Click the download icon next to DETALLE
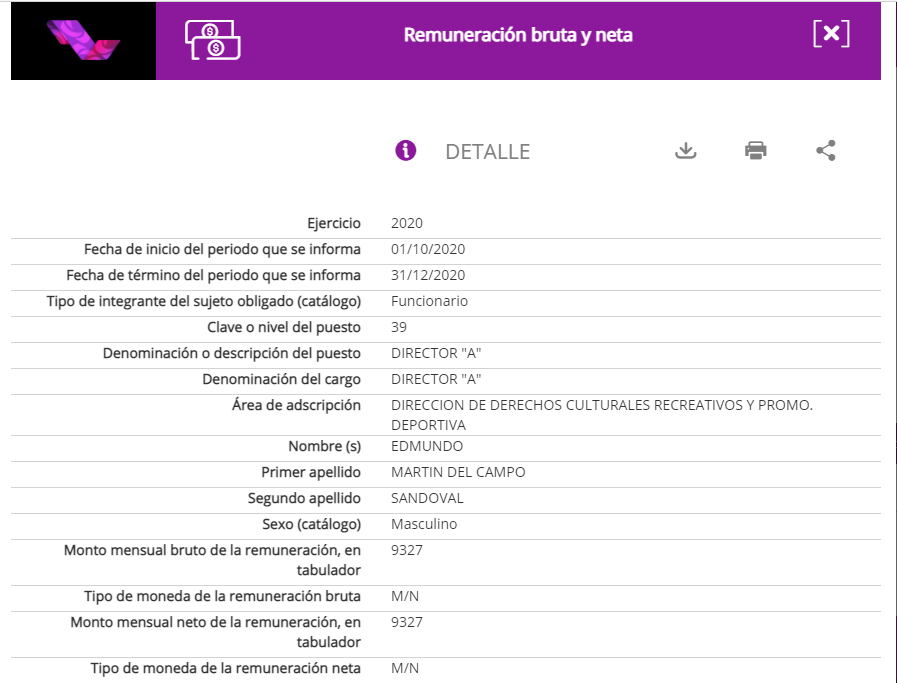 click(685, 151)
